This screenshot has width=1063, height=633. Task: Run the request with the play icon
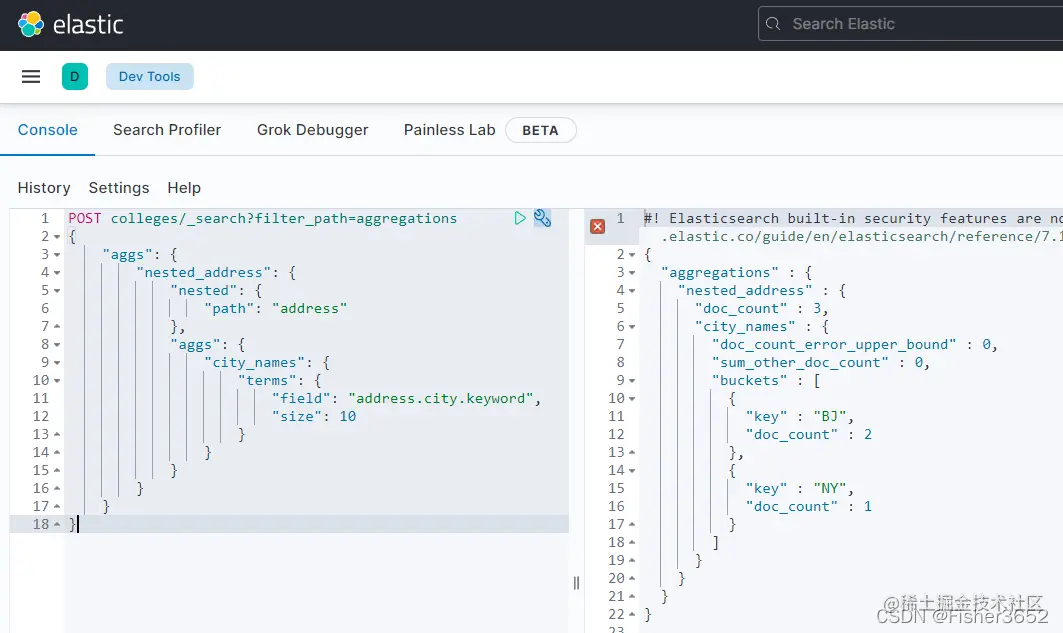(520, 218)
